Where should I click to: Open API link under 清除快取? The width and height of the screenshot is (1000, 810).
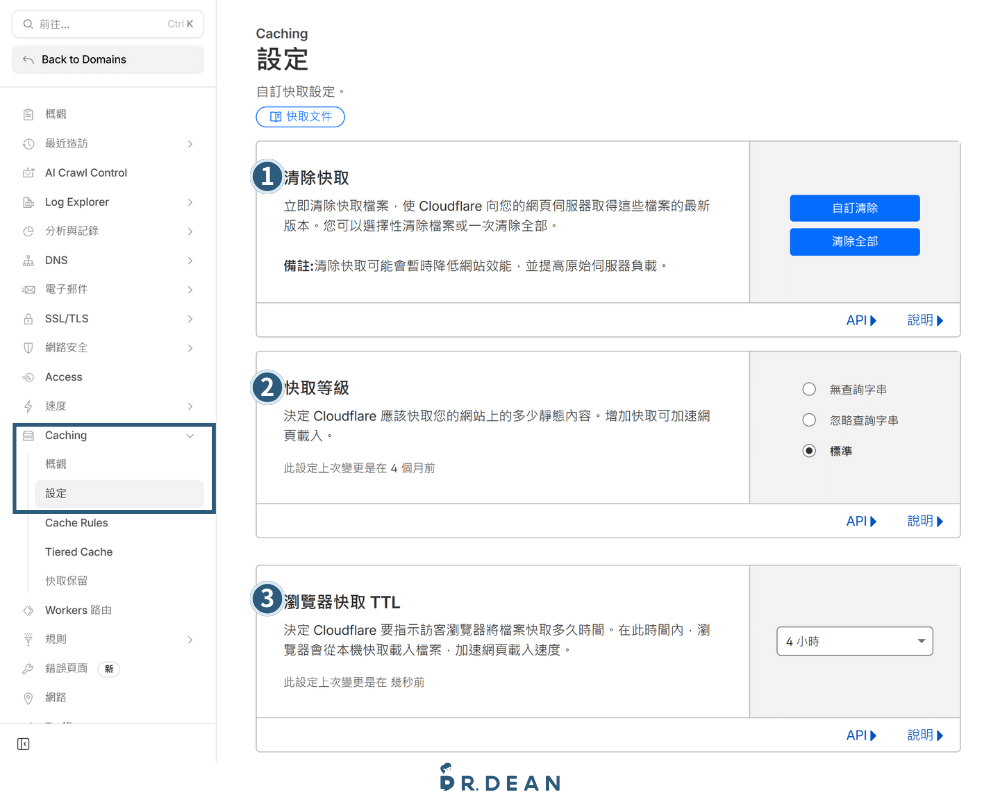tap(861, 320)
